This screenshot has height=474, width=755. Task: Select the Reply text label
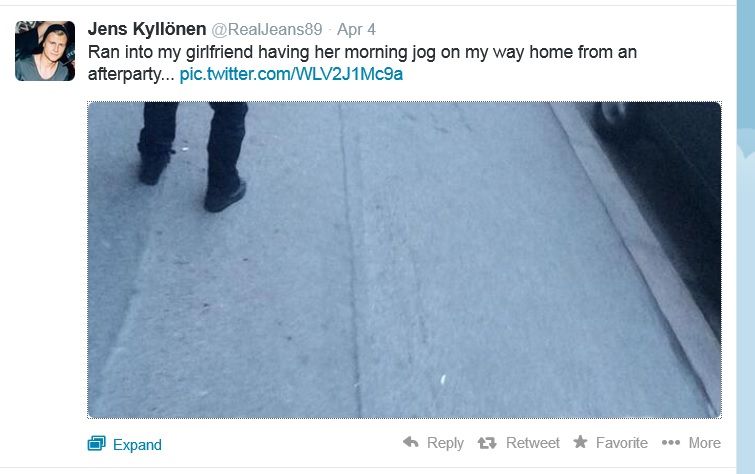point(445,443)
